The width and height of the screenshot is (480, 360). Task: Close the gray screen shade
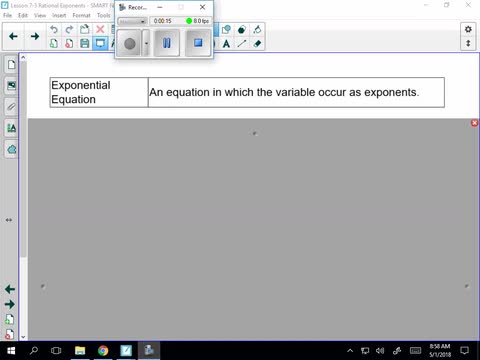pyautogui.click(x=474, y=123)
